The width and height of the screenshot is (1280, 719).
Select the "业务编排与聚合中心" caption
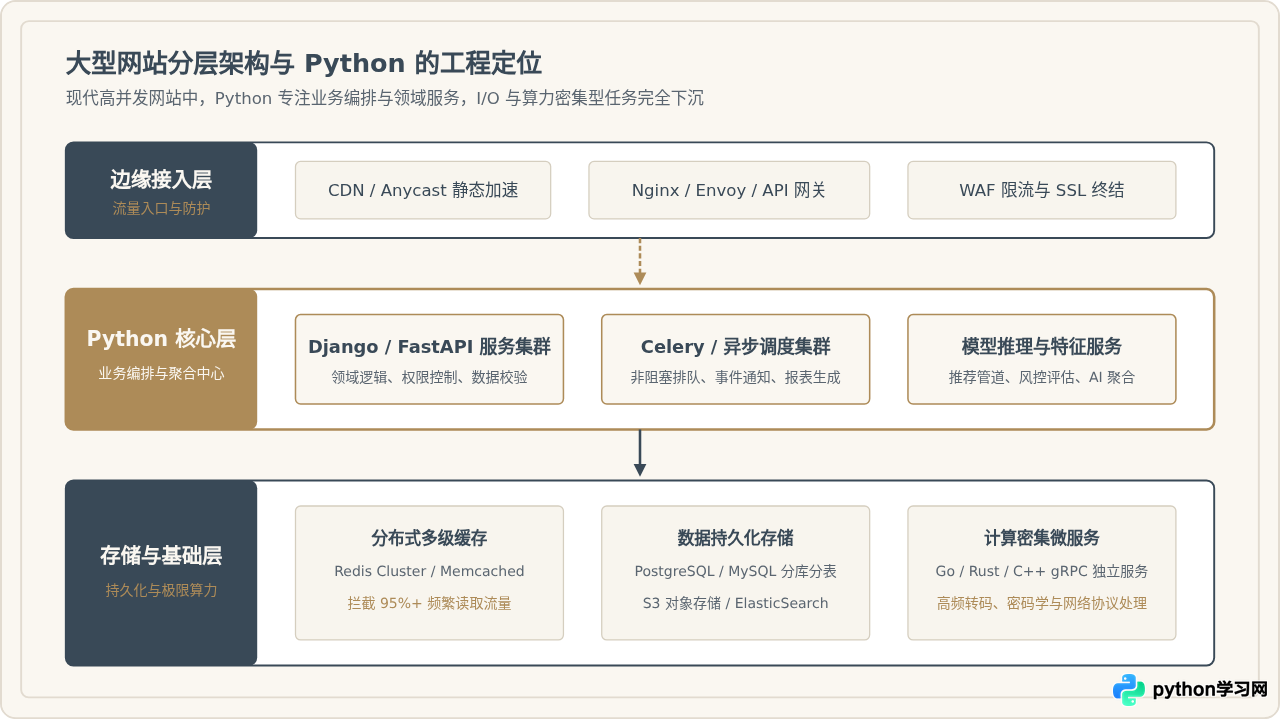tap(161, 373)
